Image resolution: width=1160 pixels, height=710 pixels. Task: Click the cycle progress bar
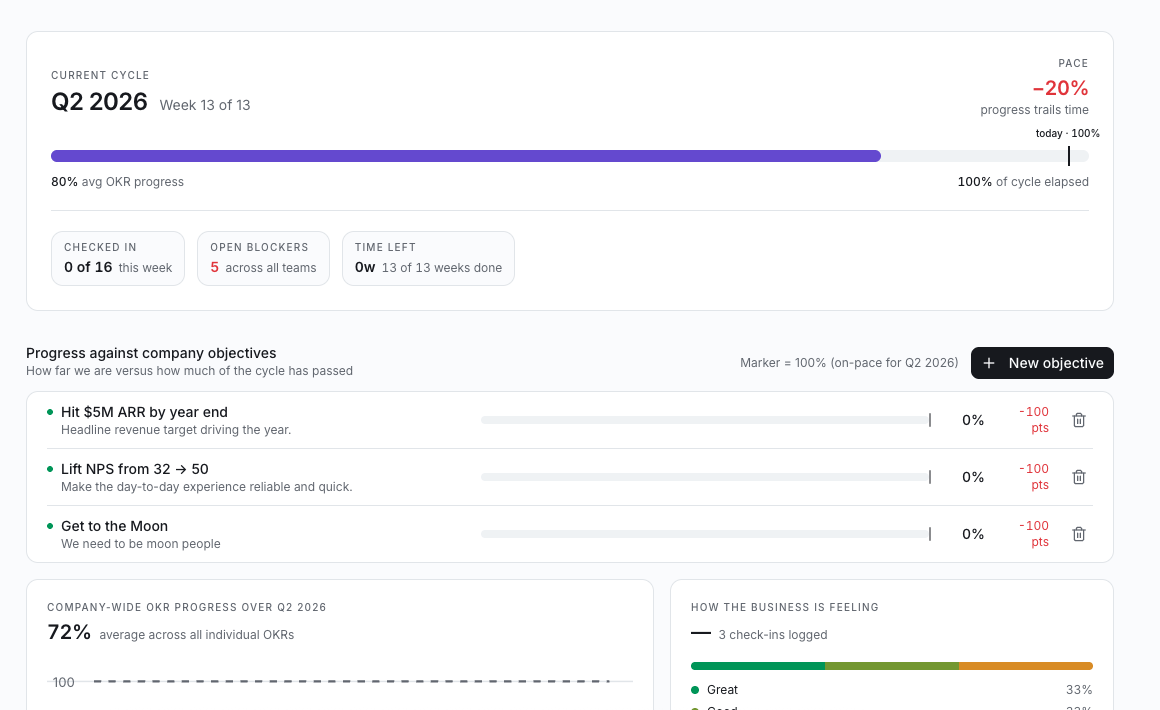click(x=570, y=156)
